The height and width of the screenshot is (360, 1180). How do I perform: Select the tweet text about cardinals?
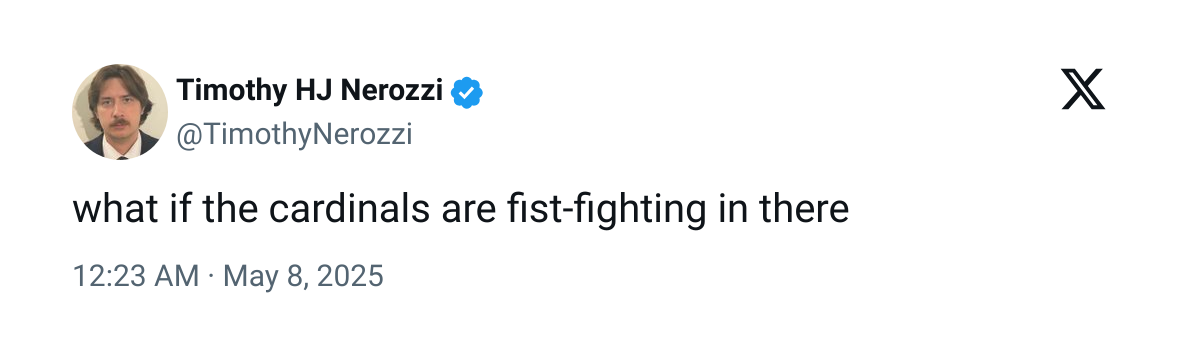461,209
